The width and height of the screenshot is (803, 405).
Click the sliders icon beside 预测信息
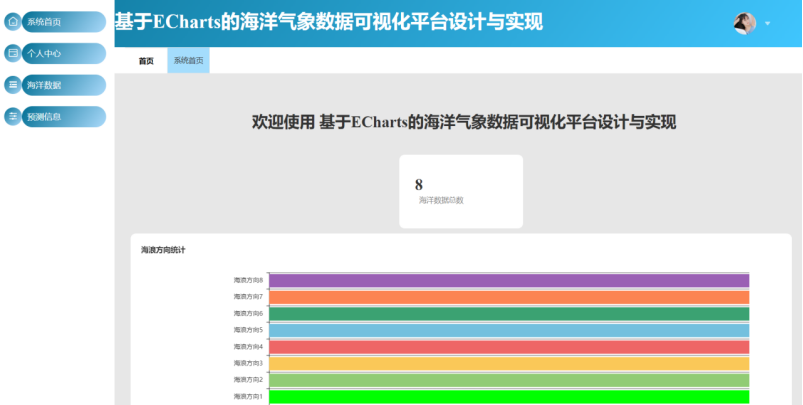point(13,117)
